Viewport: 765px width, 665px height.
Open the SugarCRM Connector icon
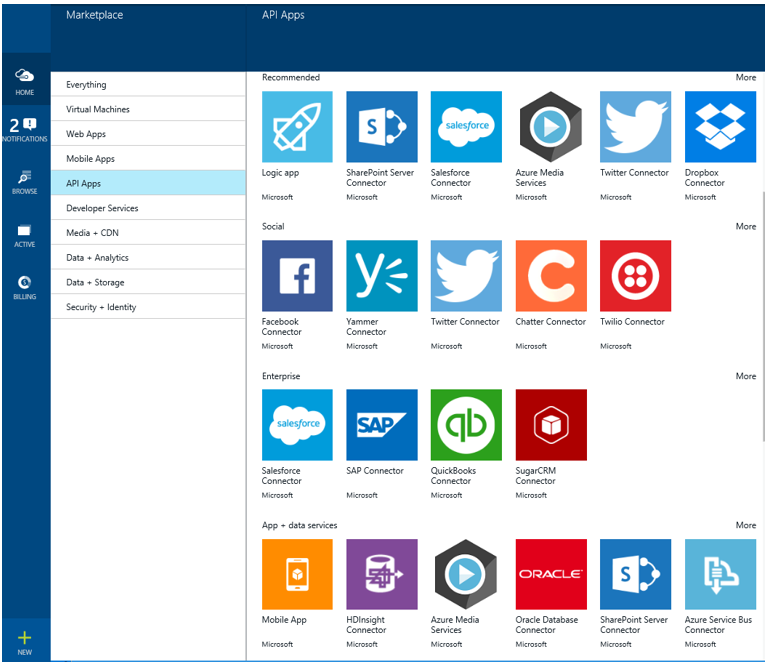[x=551, y=424]
